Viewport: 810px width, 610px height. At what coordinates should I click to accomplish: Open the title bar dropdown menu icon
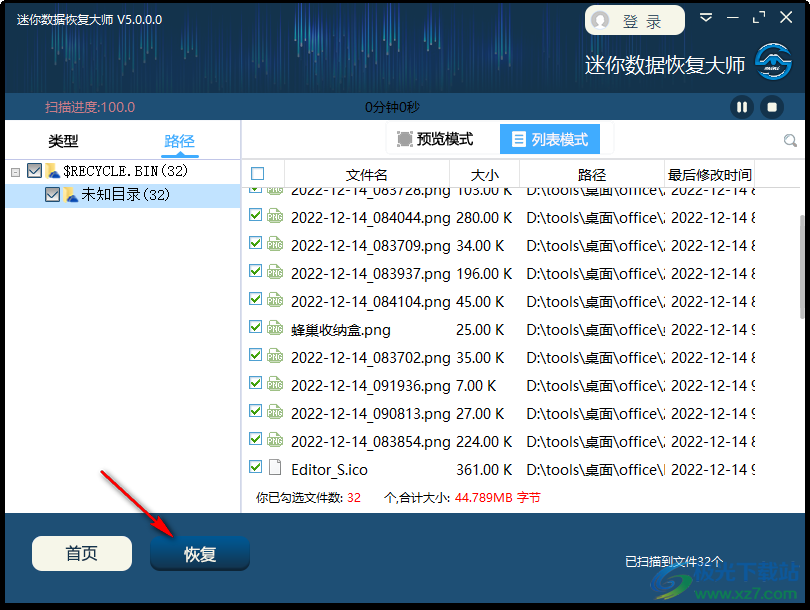[706, 18]
